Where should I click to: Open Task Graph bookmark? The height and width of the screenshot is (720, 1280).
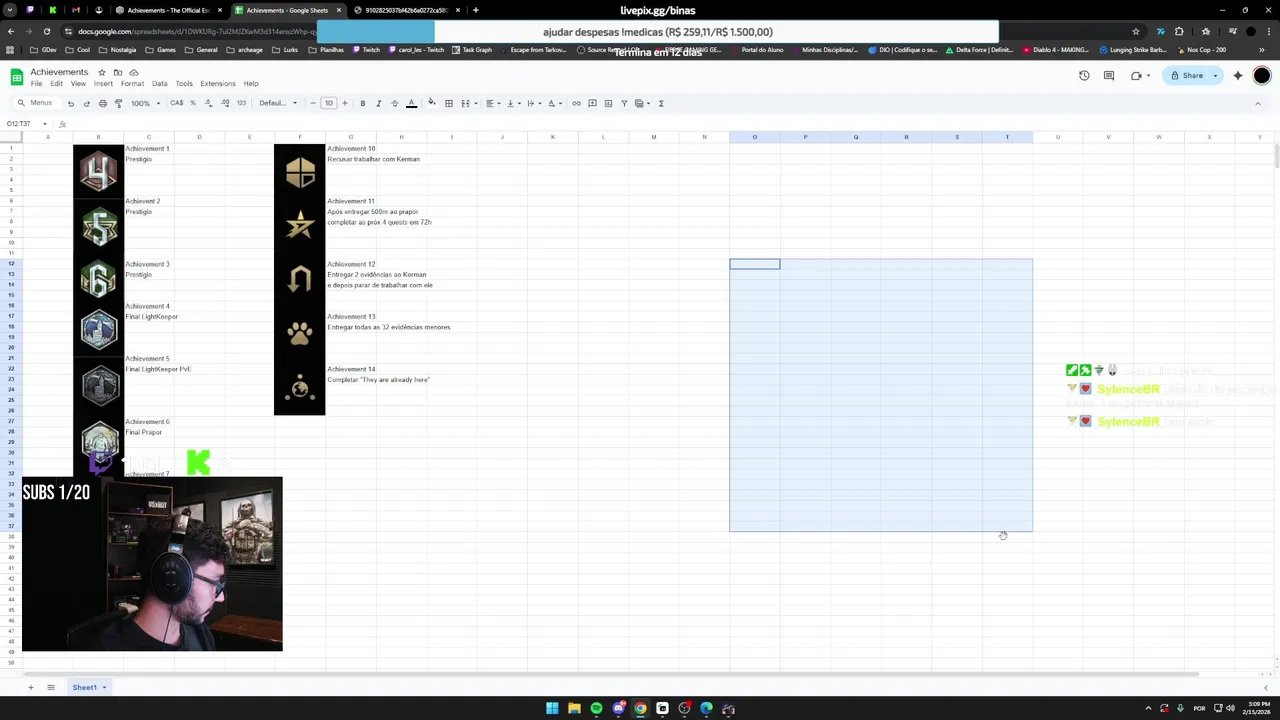[x=472, y=50]
